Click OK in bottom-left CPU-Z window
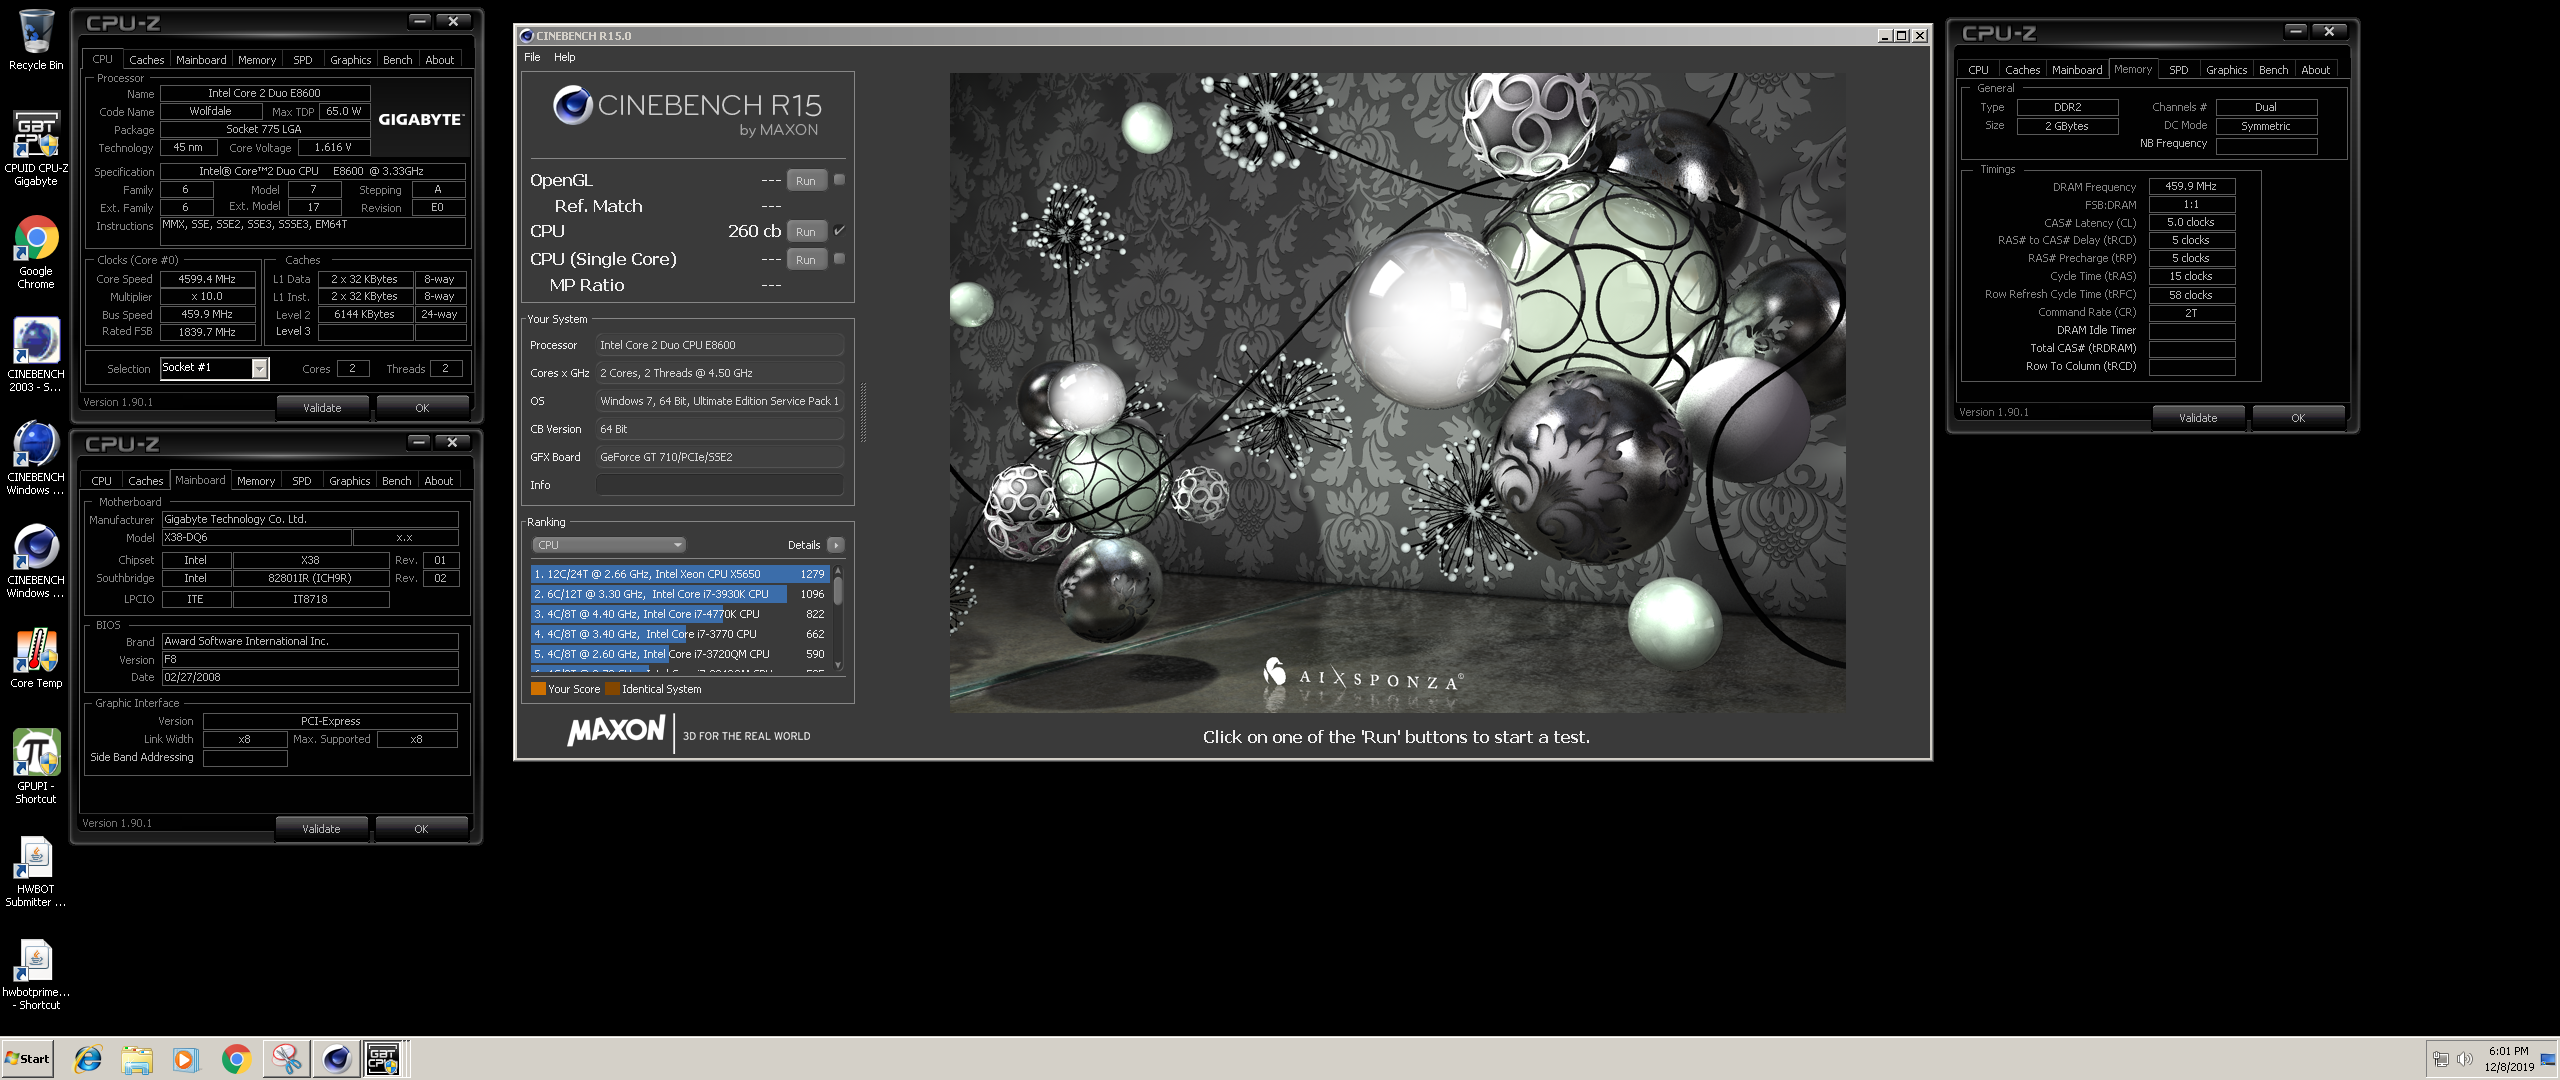 (421, 829)
